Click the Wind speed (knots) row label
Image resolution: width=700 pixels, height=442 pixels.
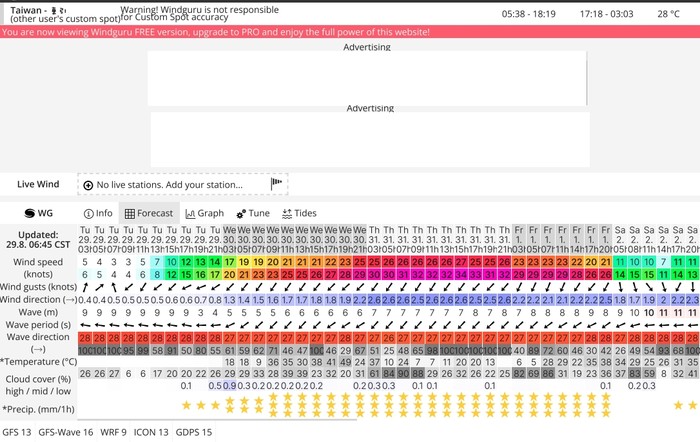point(38,268)
